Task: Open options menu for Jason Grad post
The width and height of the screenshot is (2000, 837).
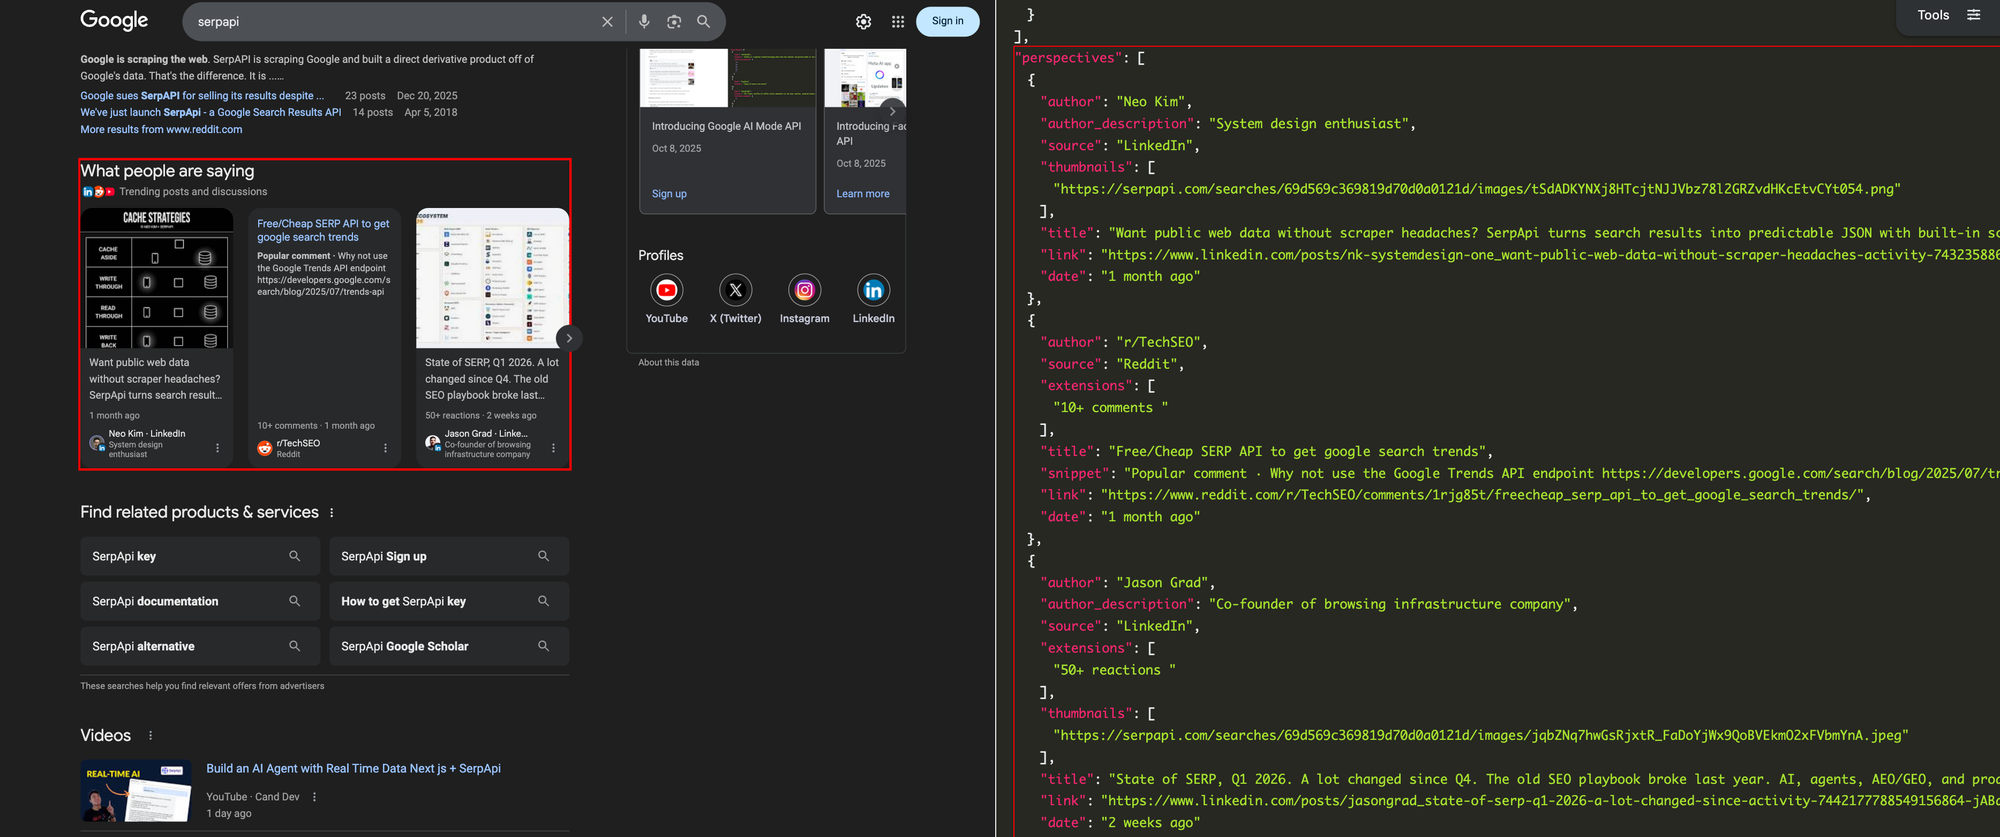Action: coord(553,448)
